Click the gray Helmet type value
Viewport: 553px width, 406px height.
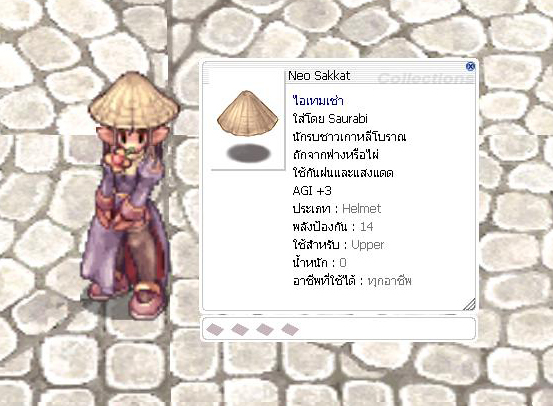pos(361,209)
